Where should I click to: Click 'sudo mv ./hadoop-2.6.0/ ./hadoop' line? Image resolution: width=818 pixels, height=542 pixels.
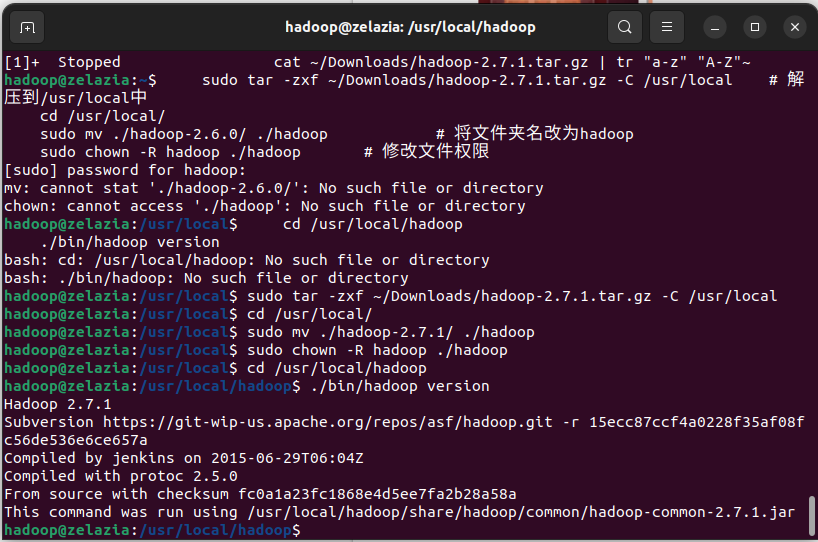coord(184,134)
